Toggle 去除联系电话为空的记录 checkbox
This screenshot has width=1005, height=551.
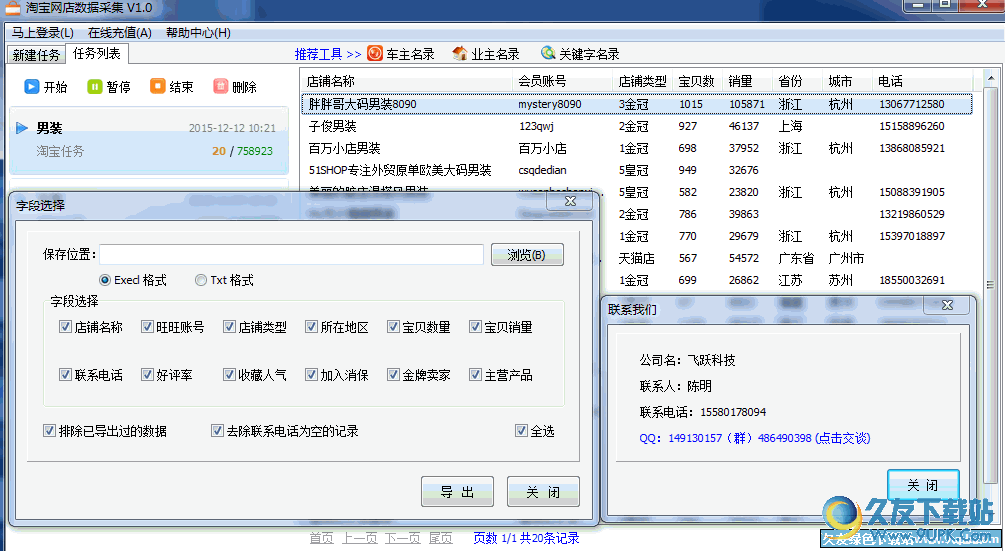217,431
